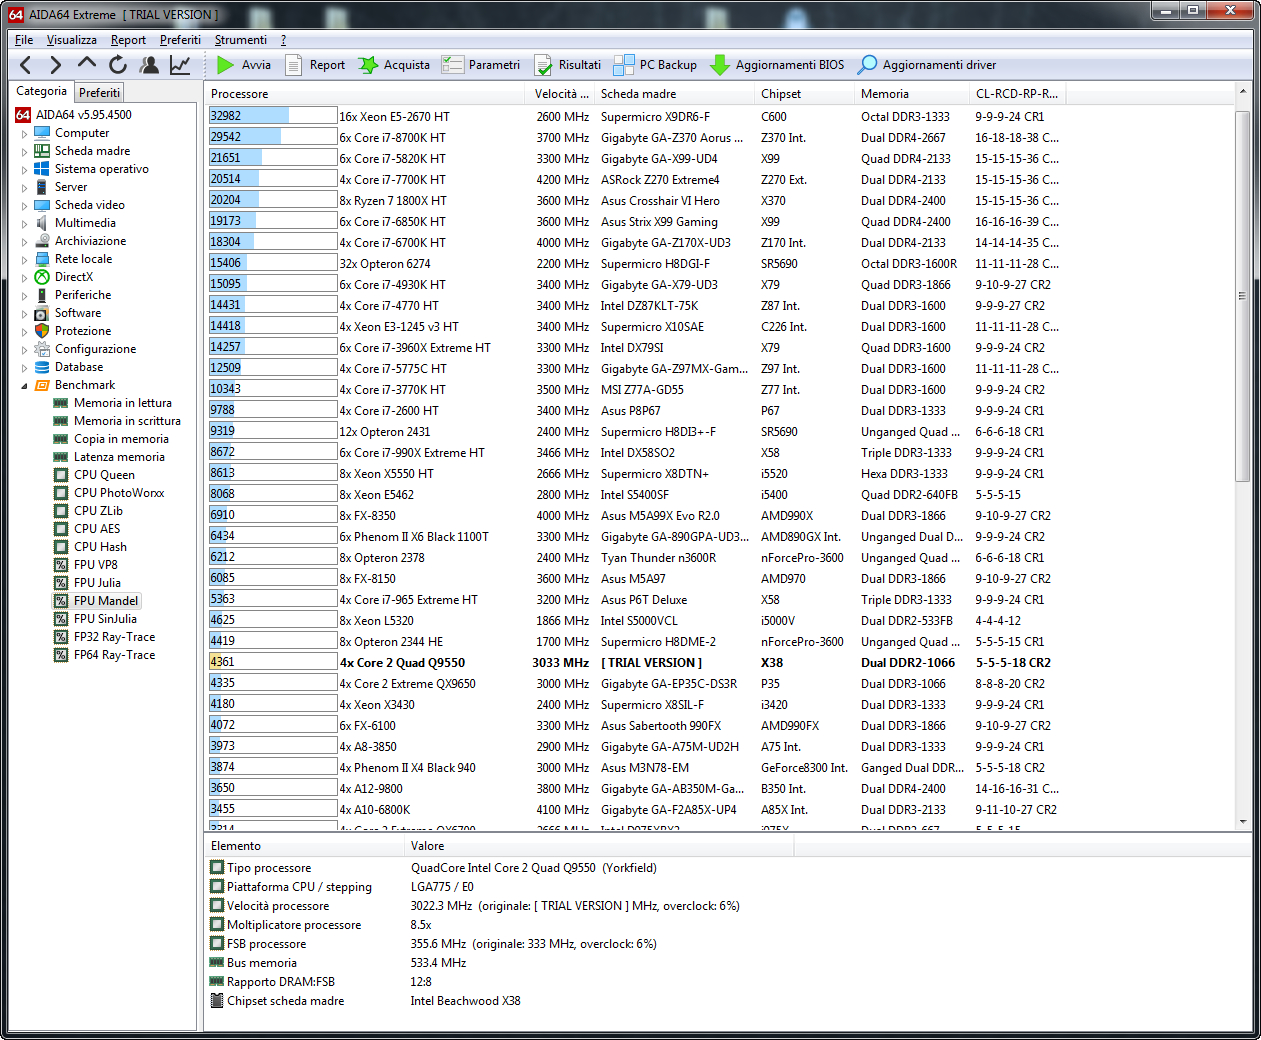The height and width of the screenshot is (1040, 1261).
Task: Open the graph chart toolbar icon
Action: pos(180,65)
